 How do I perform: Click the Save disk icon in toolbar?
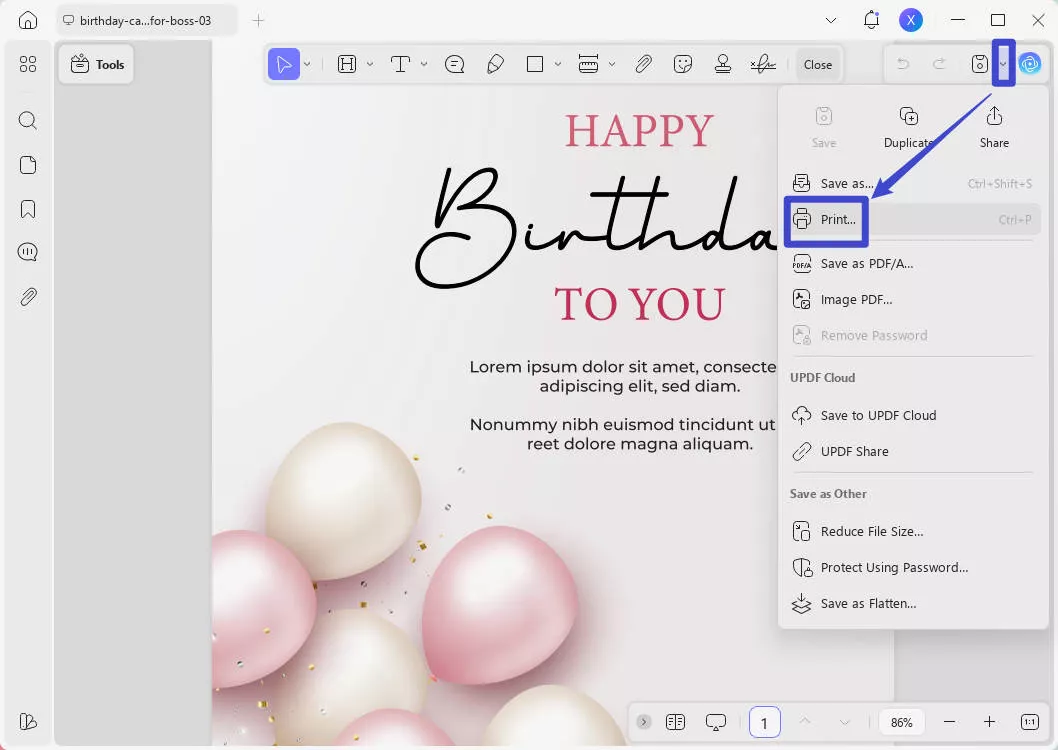click(x=980, y=64)
